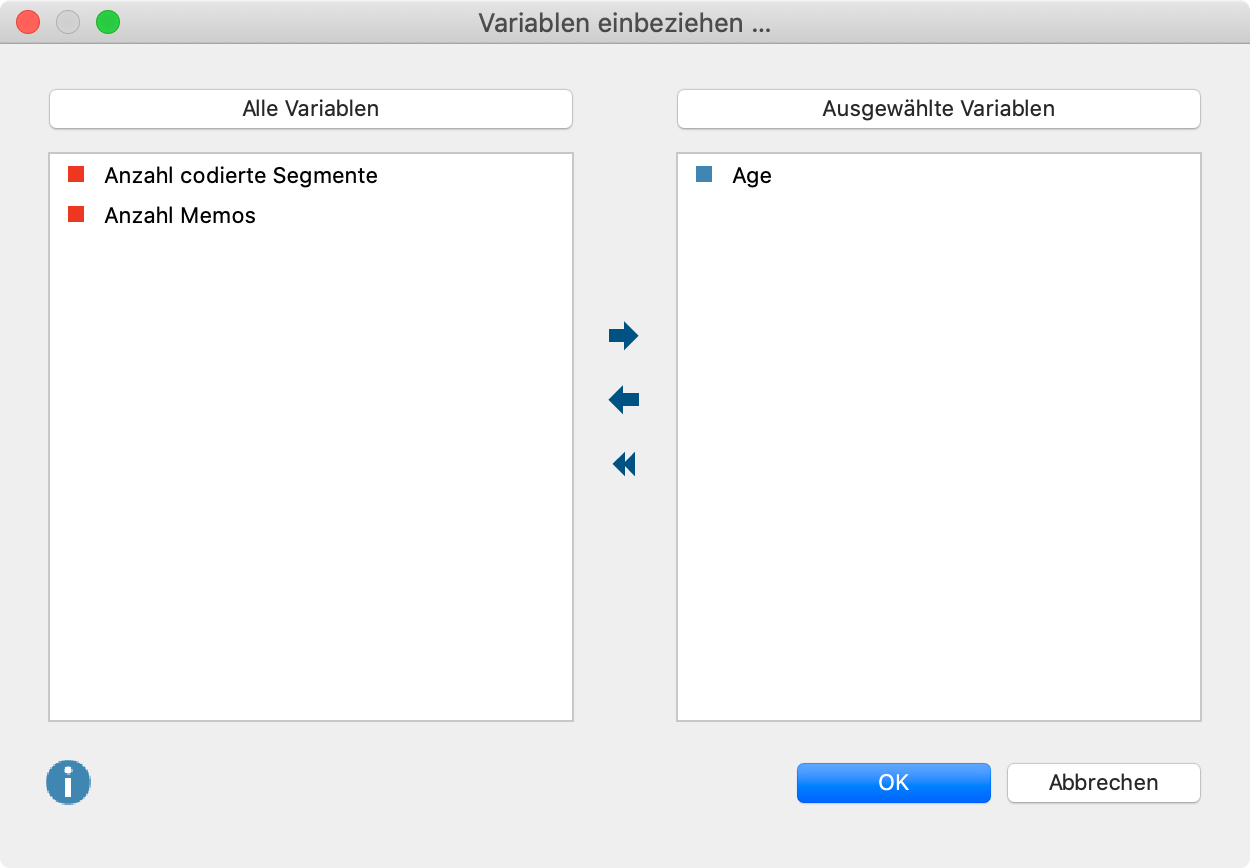Click the 'Ausgewählte Variablen' header button

click(x=939, y=109)
